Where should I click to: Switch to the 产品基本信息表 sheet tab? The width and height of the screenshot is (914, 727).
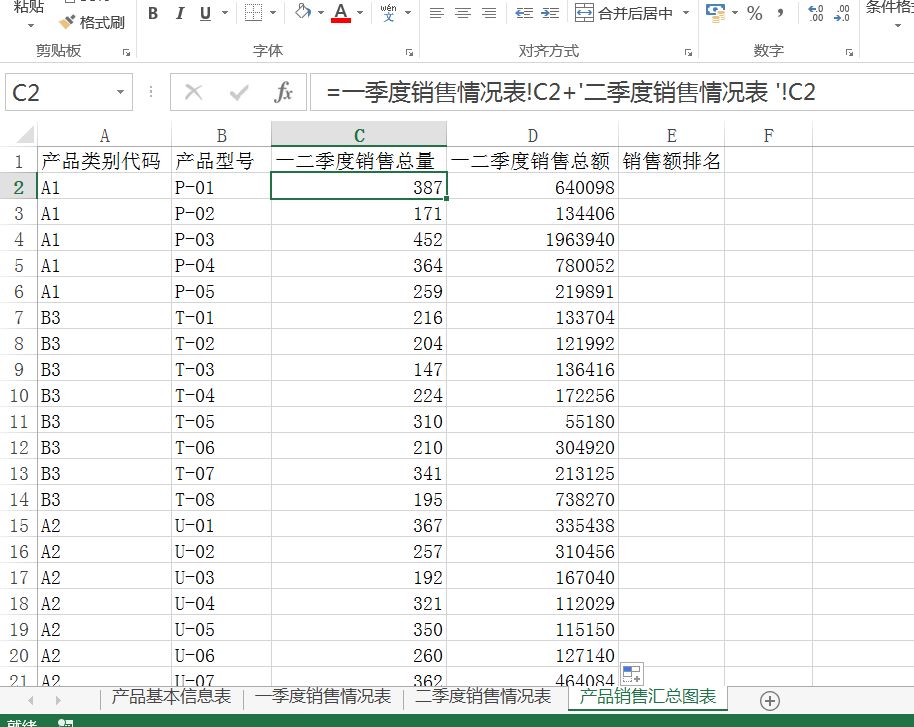click(171, 697)
